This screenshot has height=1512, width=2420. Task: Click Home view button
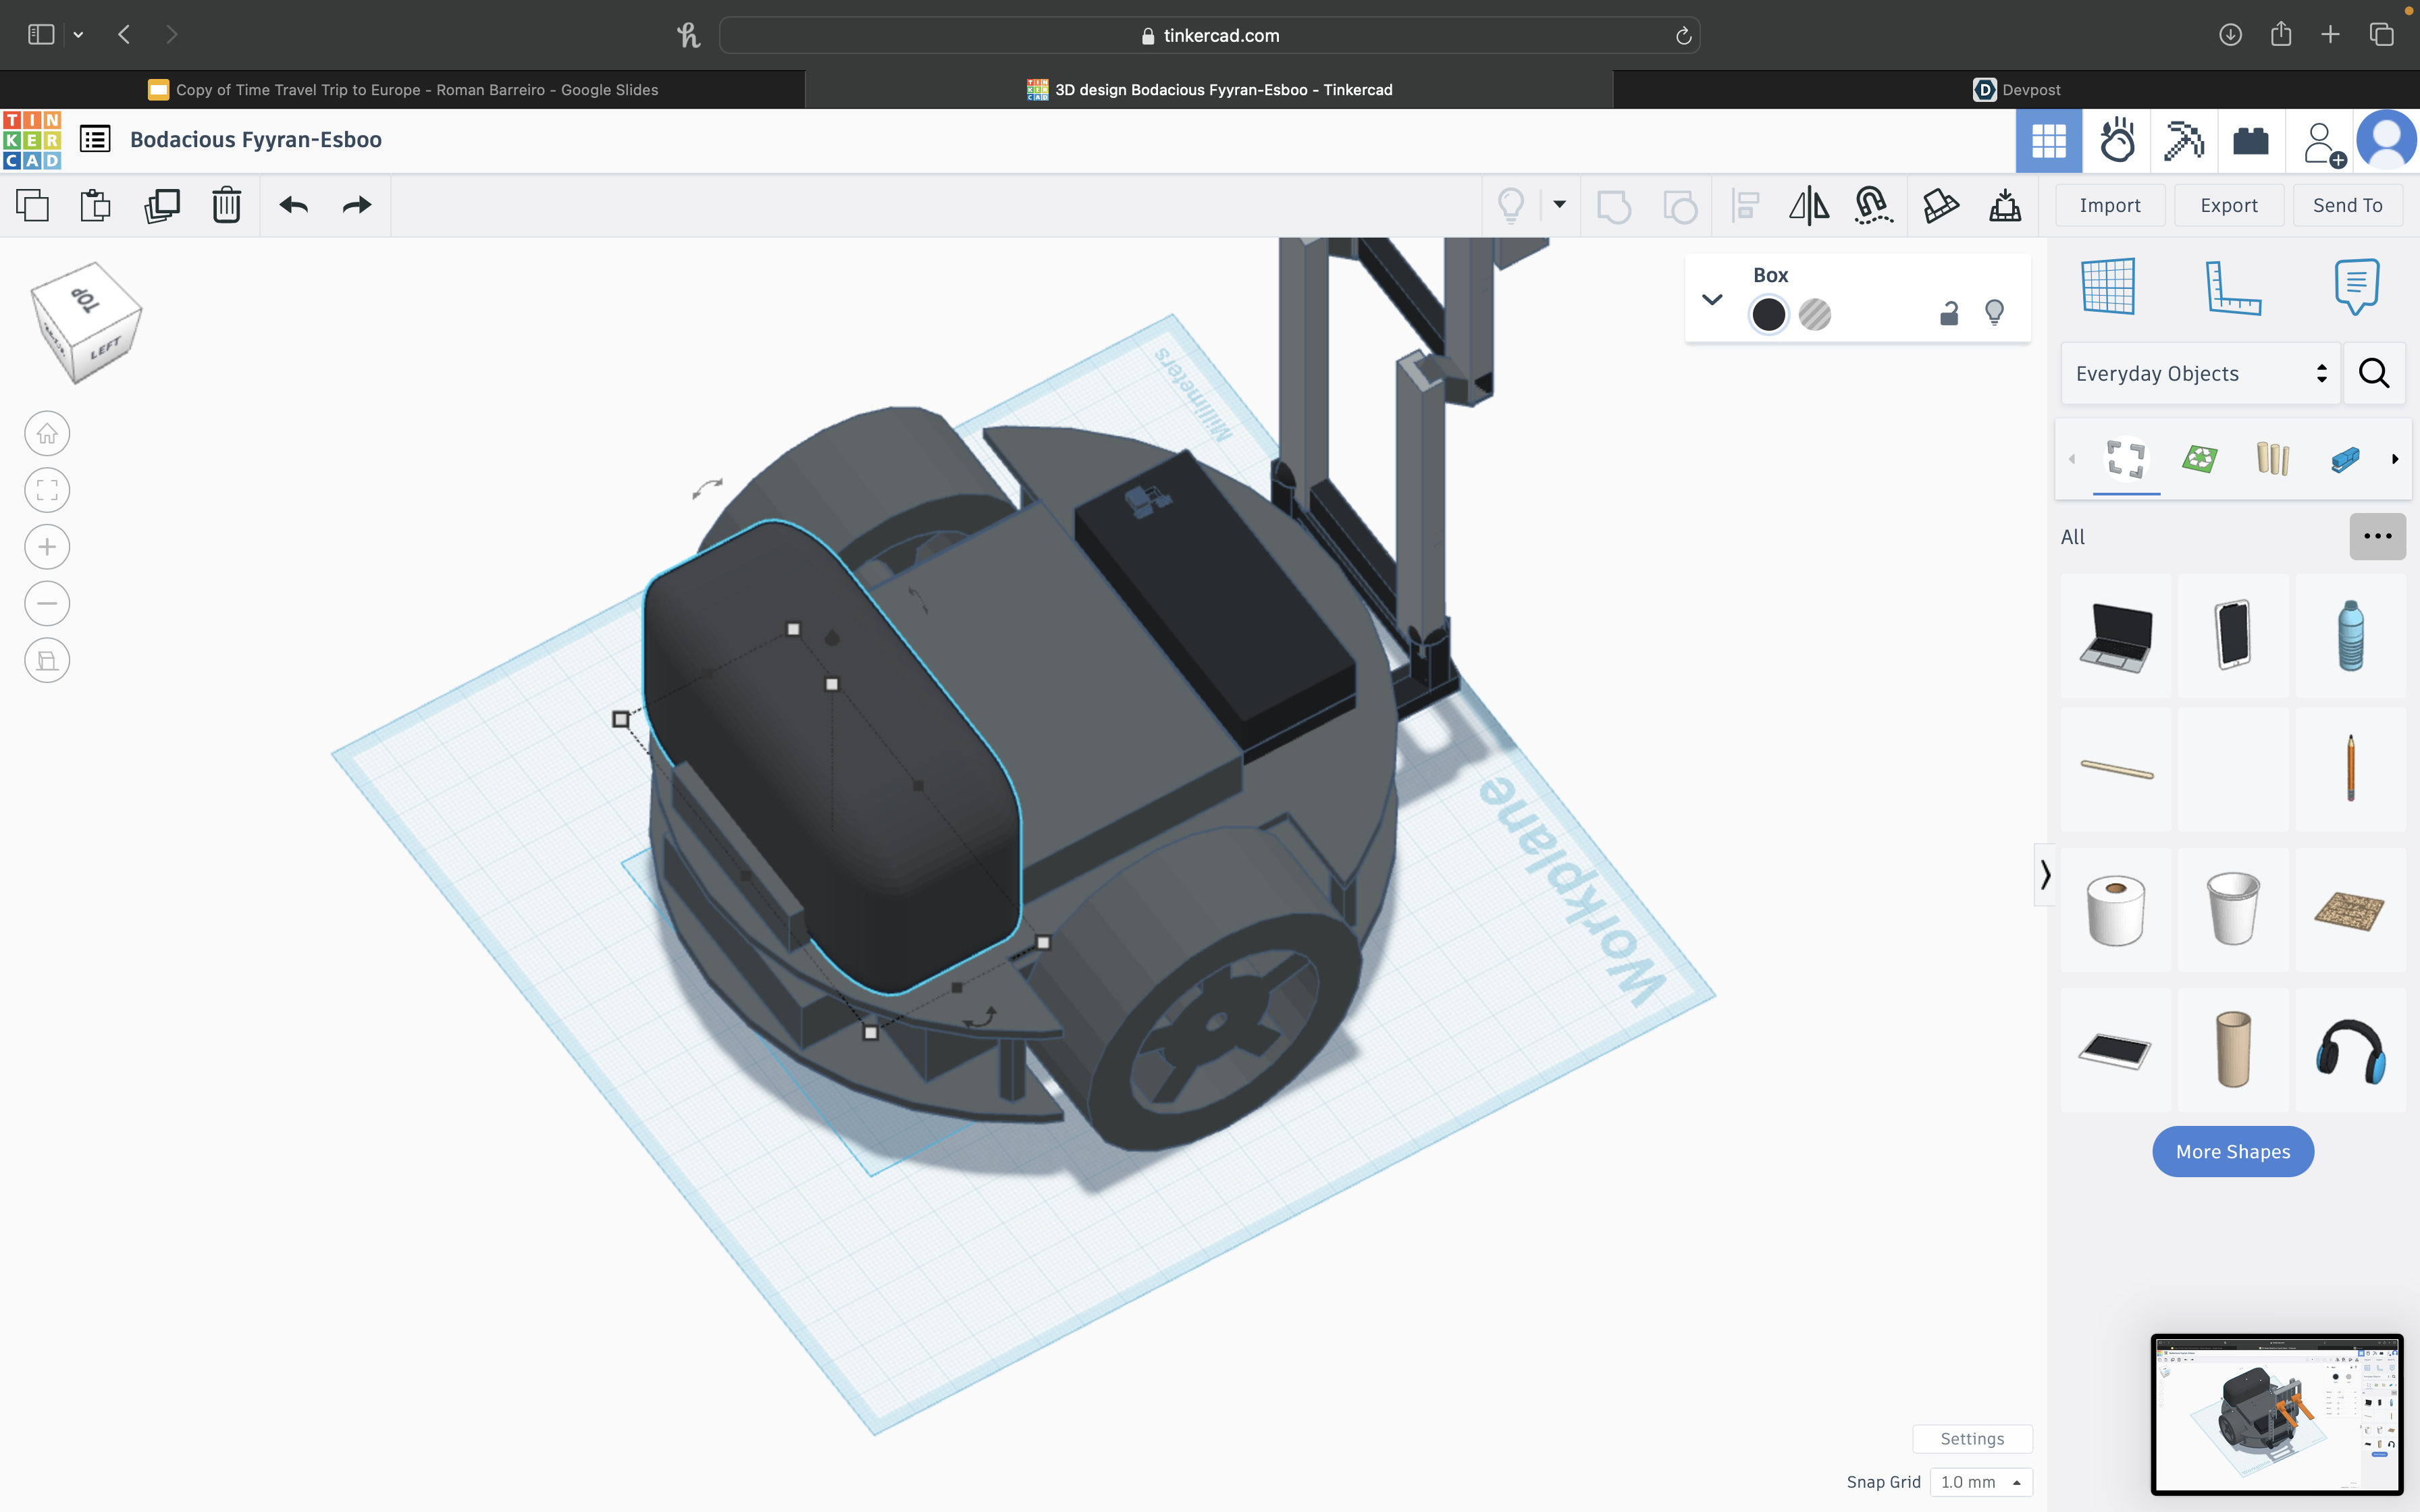tap(47, 434)
